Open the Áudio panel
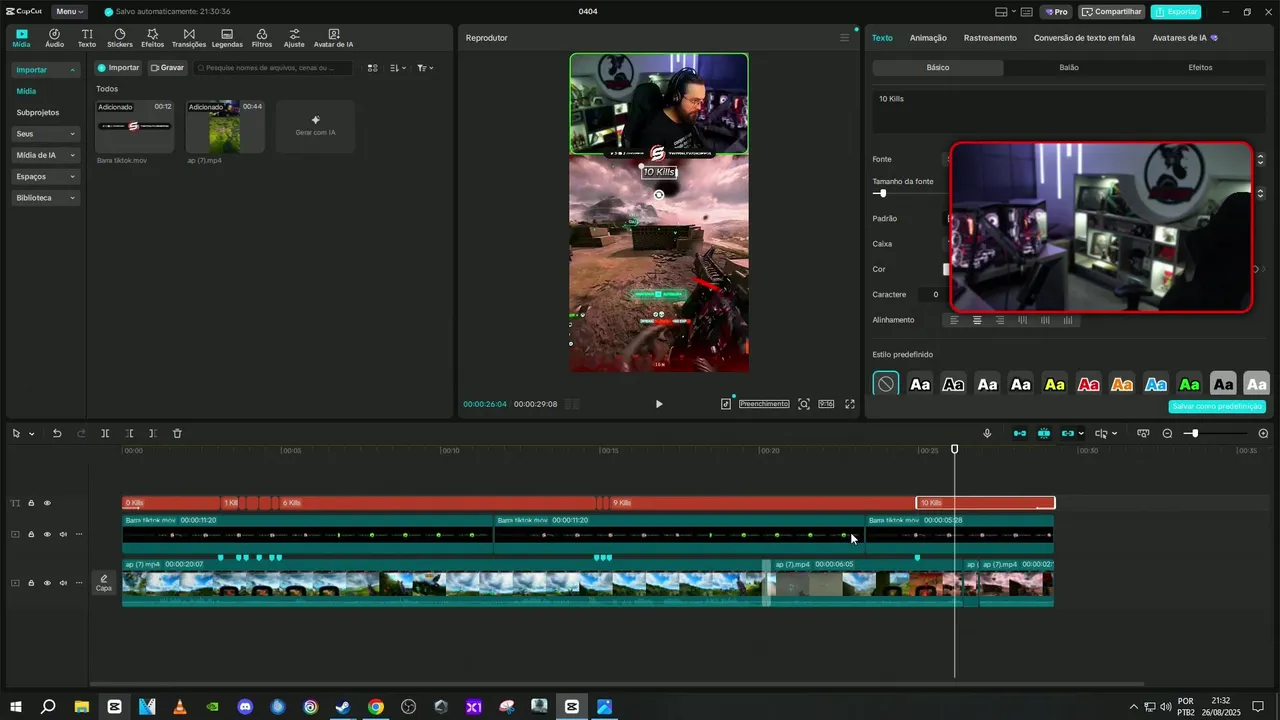1280x720 pixels. (x=54, y=38)
